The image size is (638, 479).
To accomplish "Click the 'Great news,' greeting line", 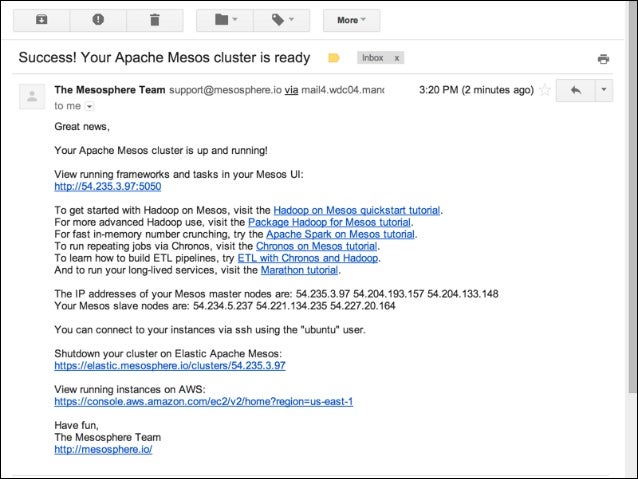I will pos(82,127).
